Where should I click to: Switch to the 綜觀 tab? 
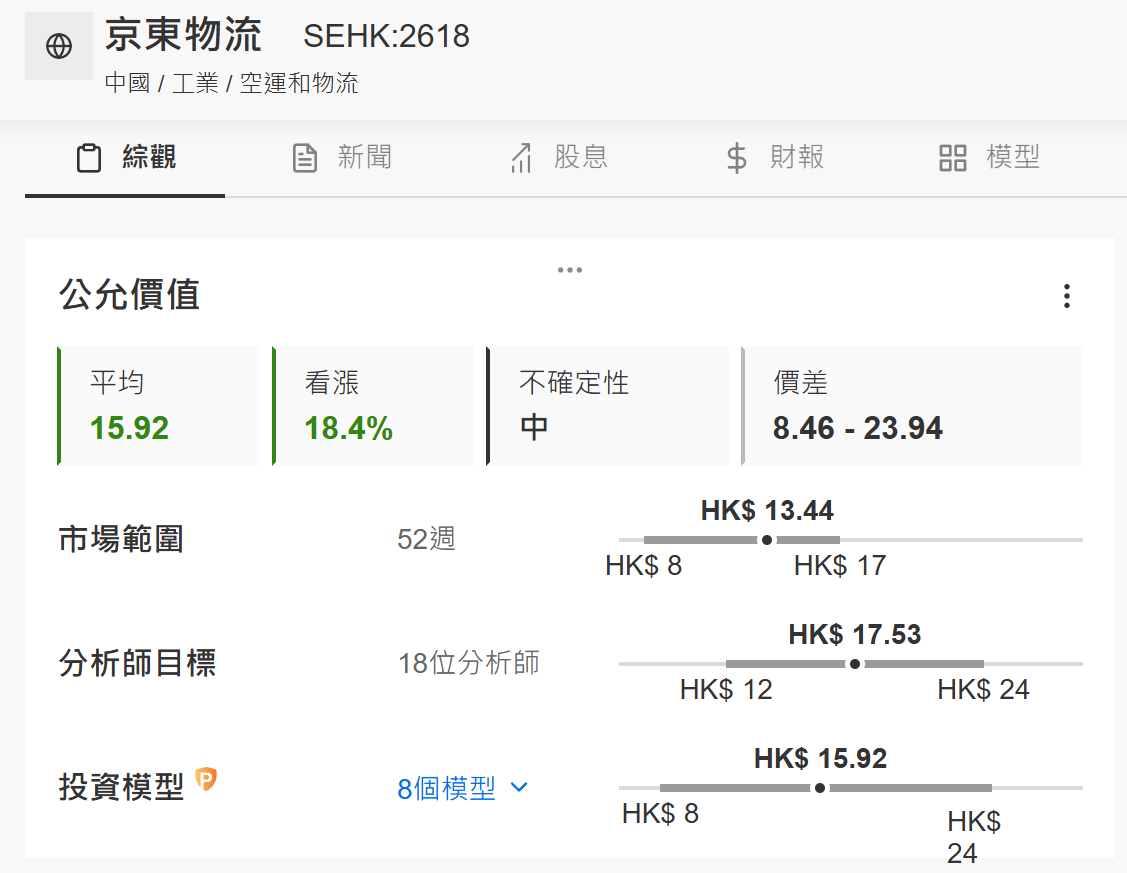pos(125,158)
